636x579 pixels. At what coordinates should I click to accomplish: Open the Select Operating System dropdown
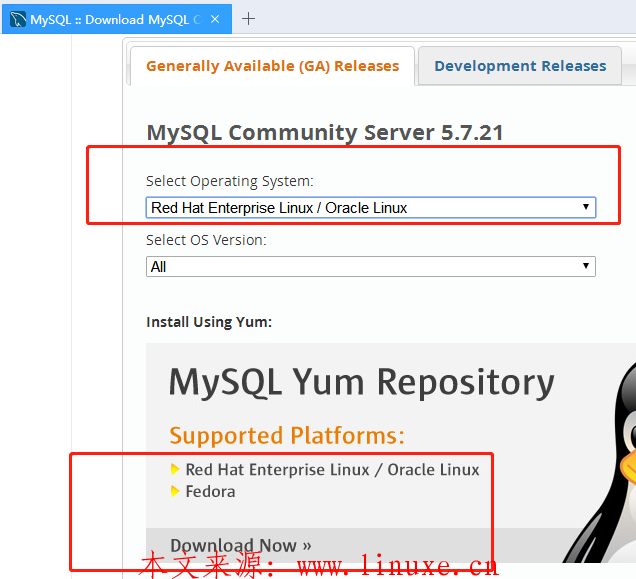pyautogui.click(x=371, y=207)
